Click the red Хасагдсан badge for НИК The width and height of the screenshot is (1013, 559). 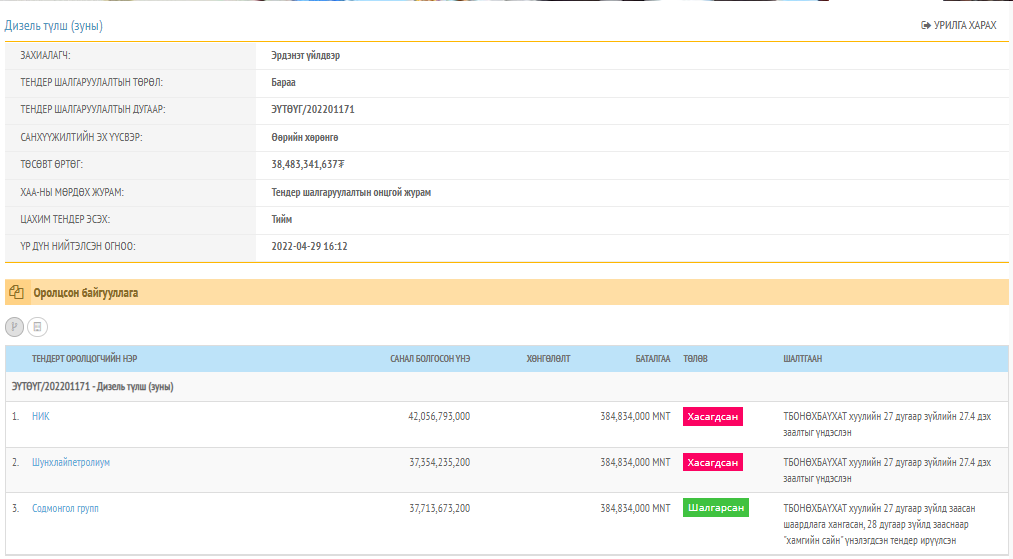(712, 416)
